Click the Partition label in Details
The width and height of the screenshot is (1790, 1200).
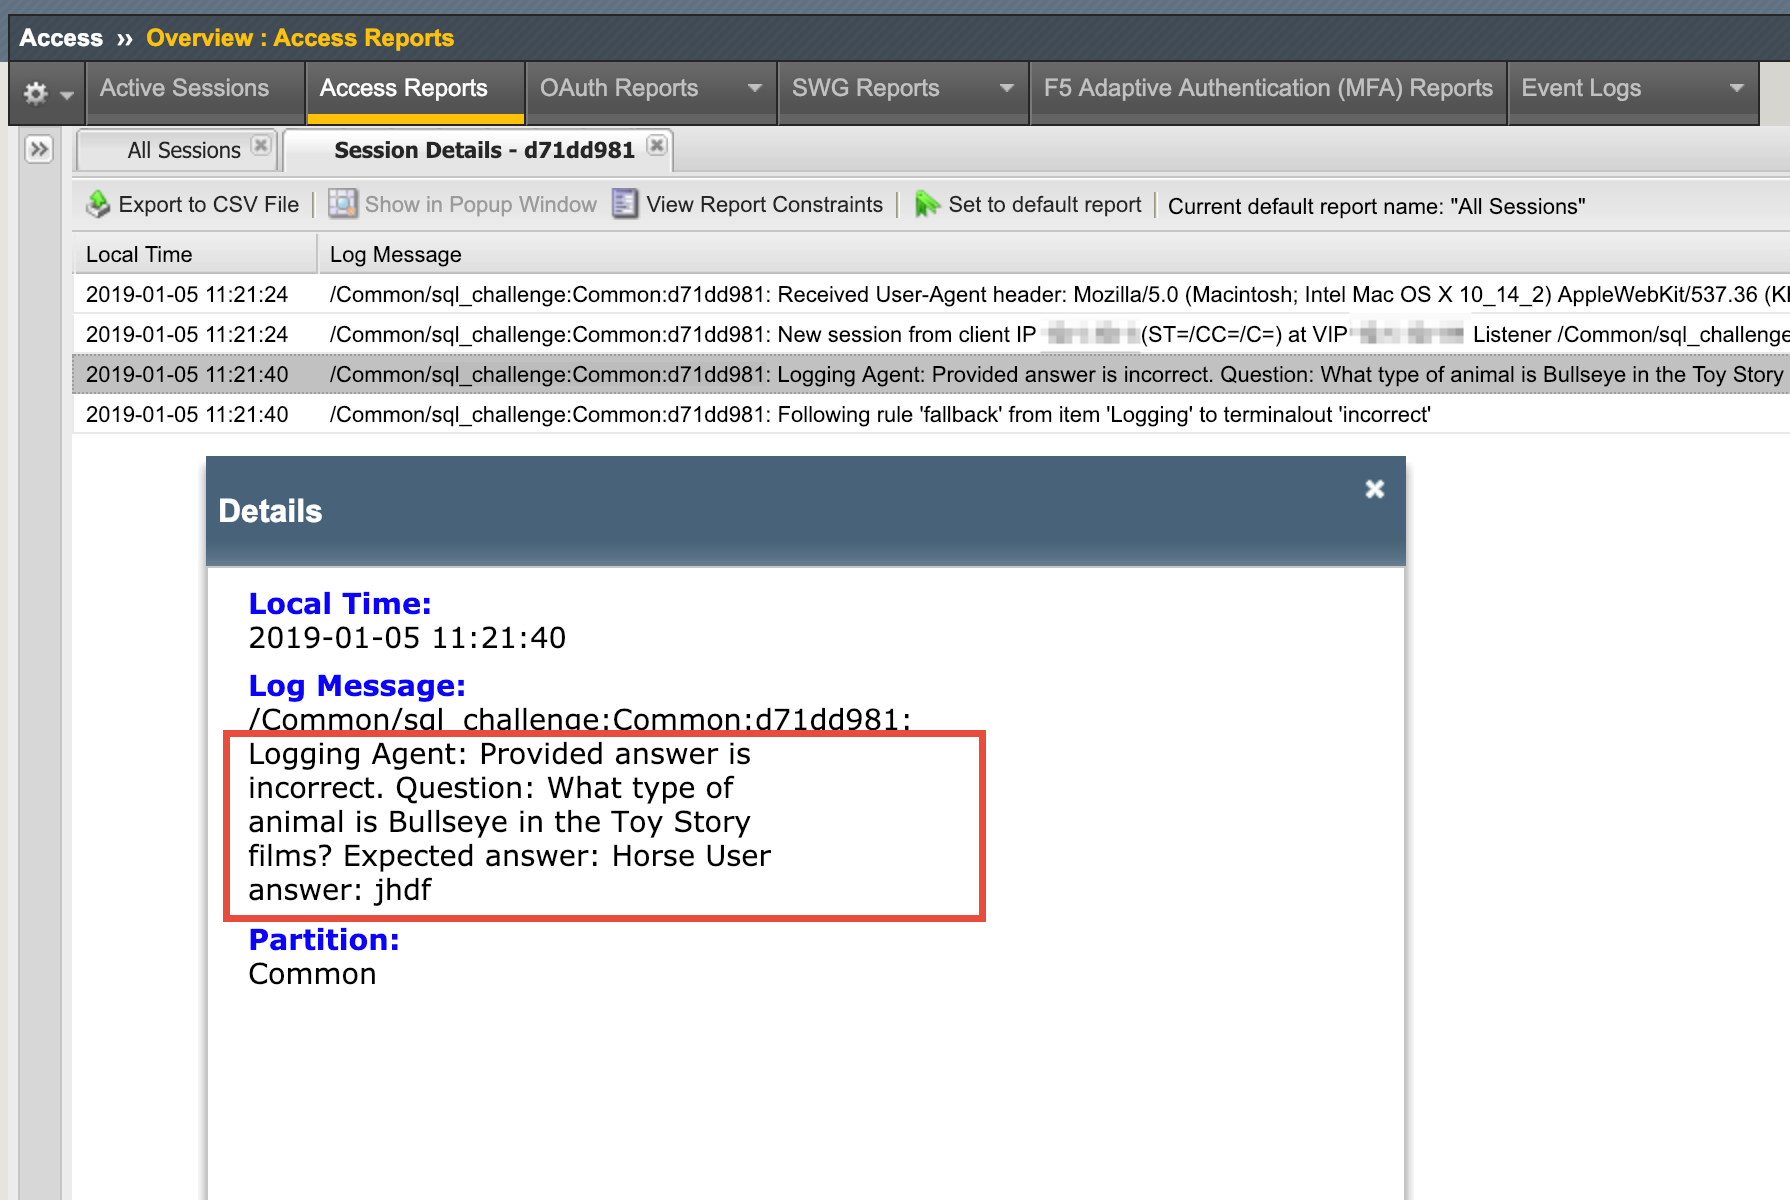click(x=324, y=940)
